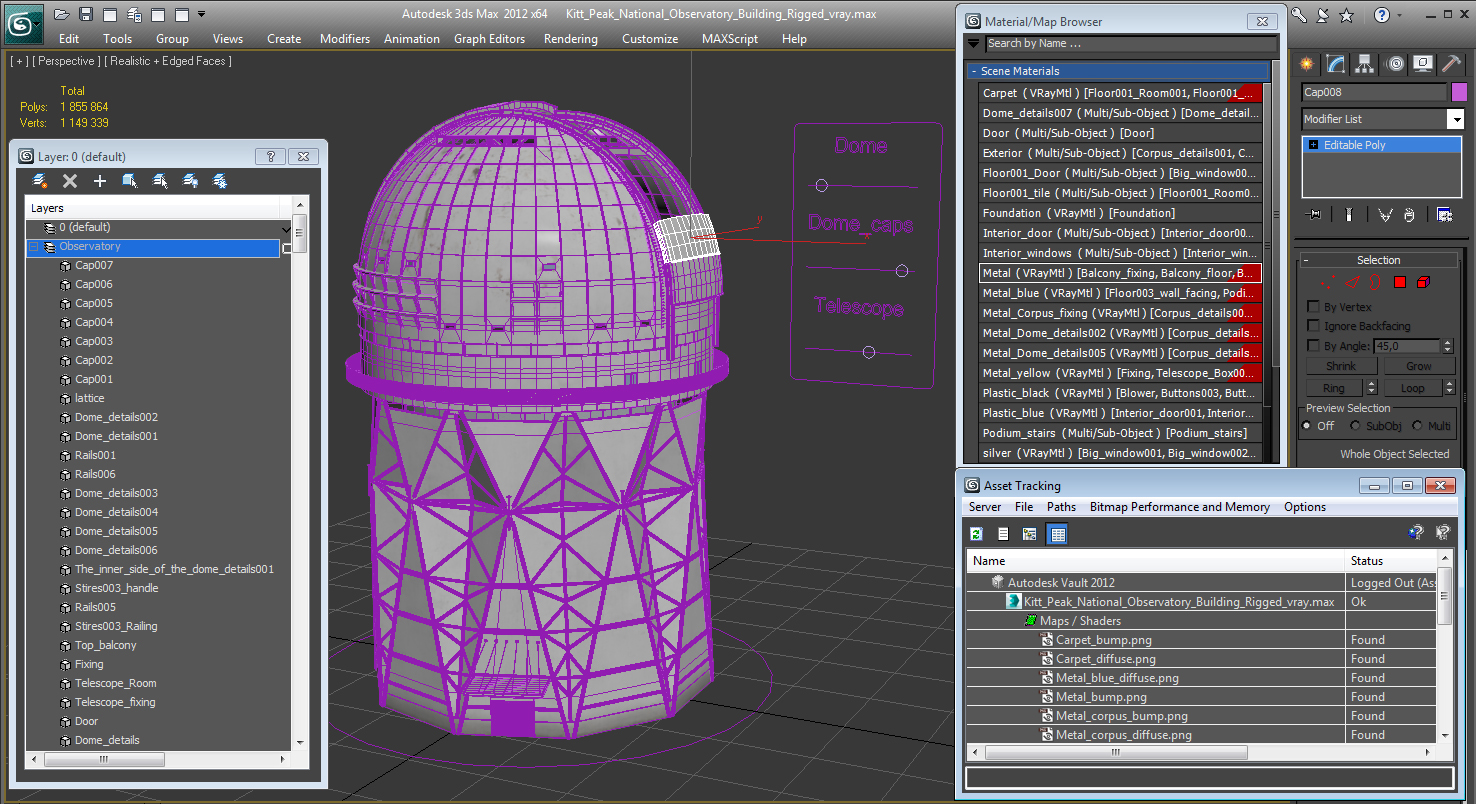This screenshot has height=804, width=1476.
Task: Toggle the Observatory layer's current-layer box
Action: pyautogui.click(x=287, y=248)
